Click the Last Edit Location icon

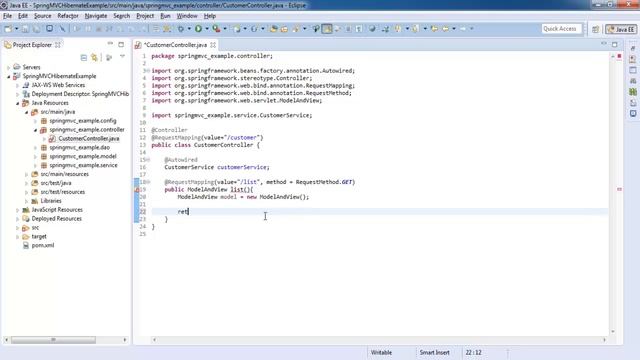click(x=434, y=29)
